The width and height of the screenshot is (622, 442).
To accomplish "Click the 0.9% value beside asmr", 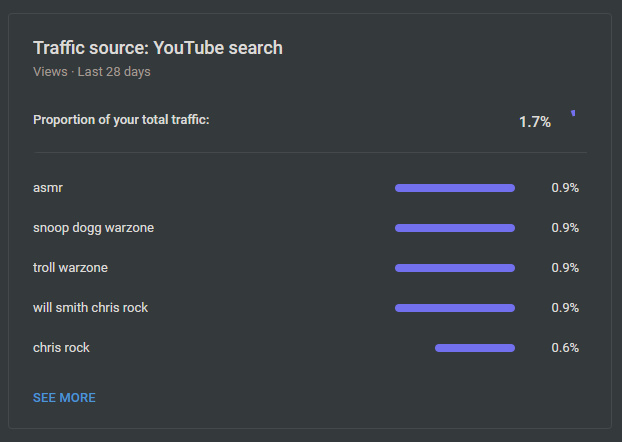I will pos(565,188).
